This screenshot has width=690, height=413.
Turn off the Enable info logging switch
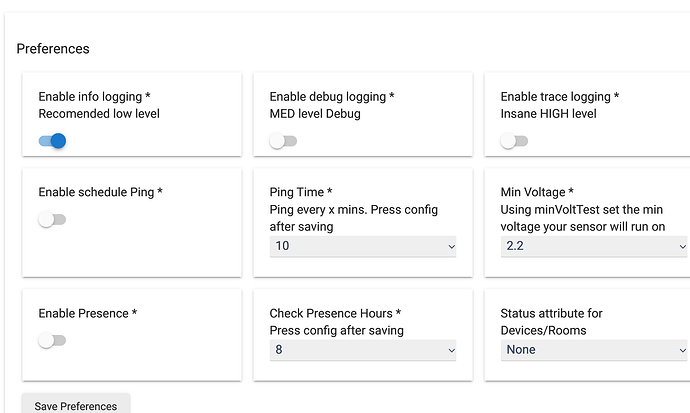pyautogui.click(x=52, y=141)
